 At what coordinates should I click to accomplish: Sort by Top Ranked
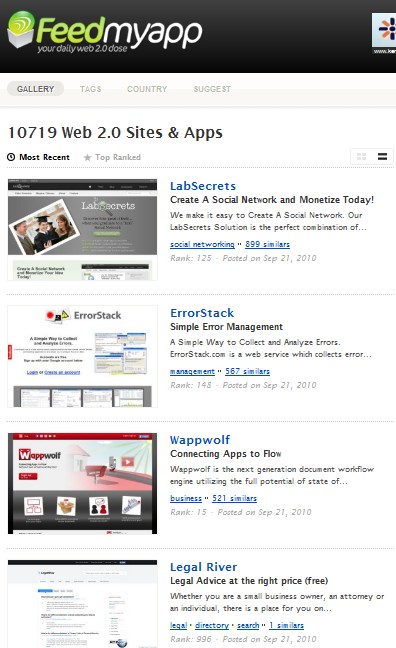point(118,157)
